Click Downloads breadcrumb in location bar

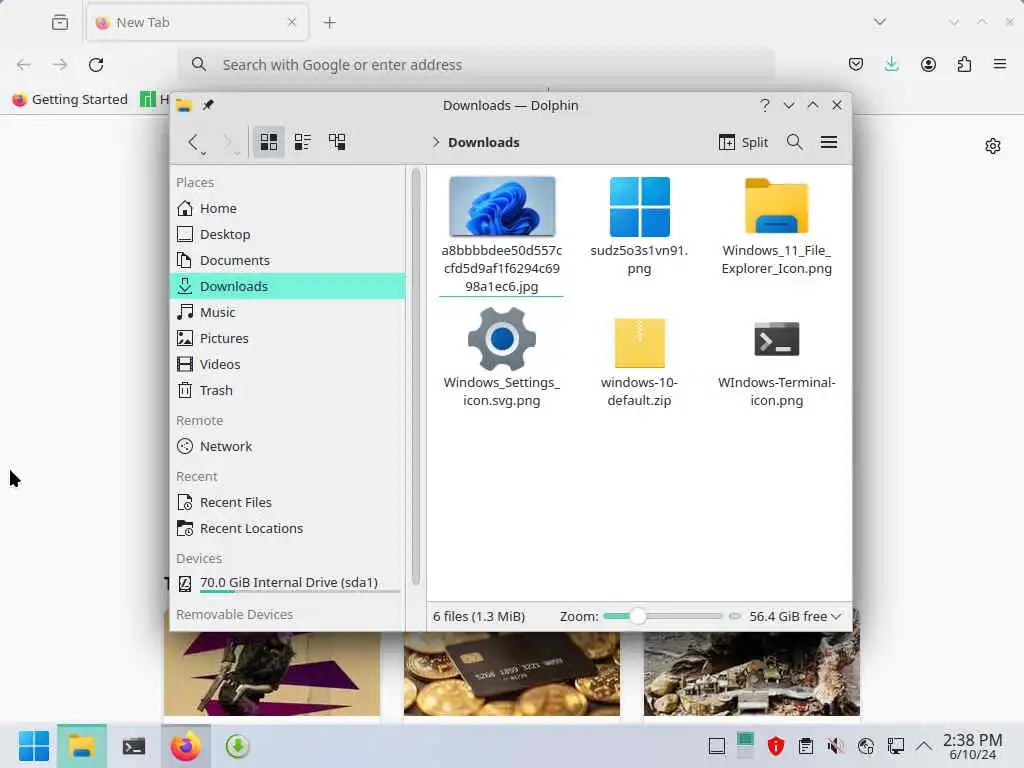[x=483, y=142]
